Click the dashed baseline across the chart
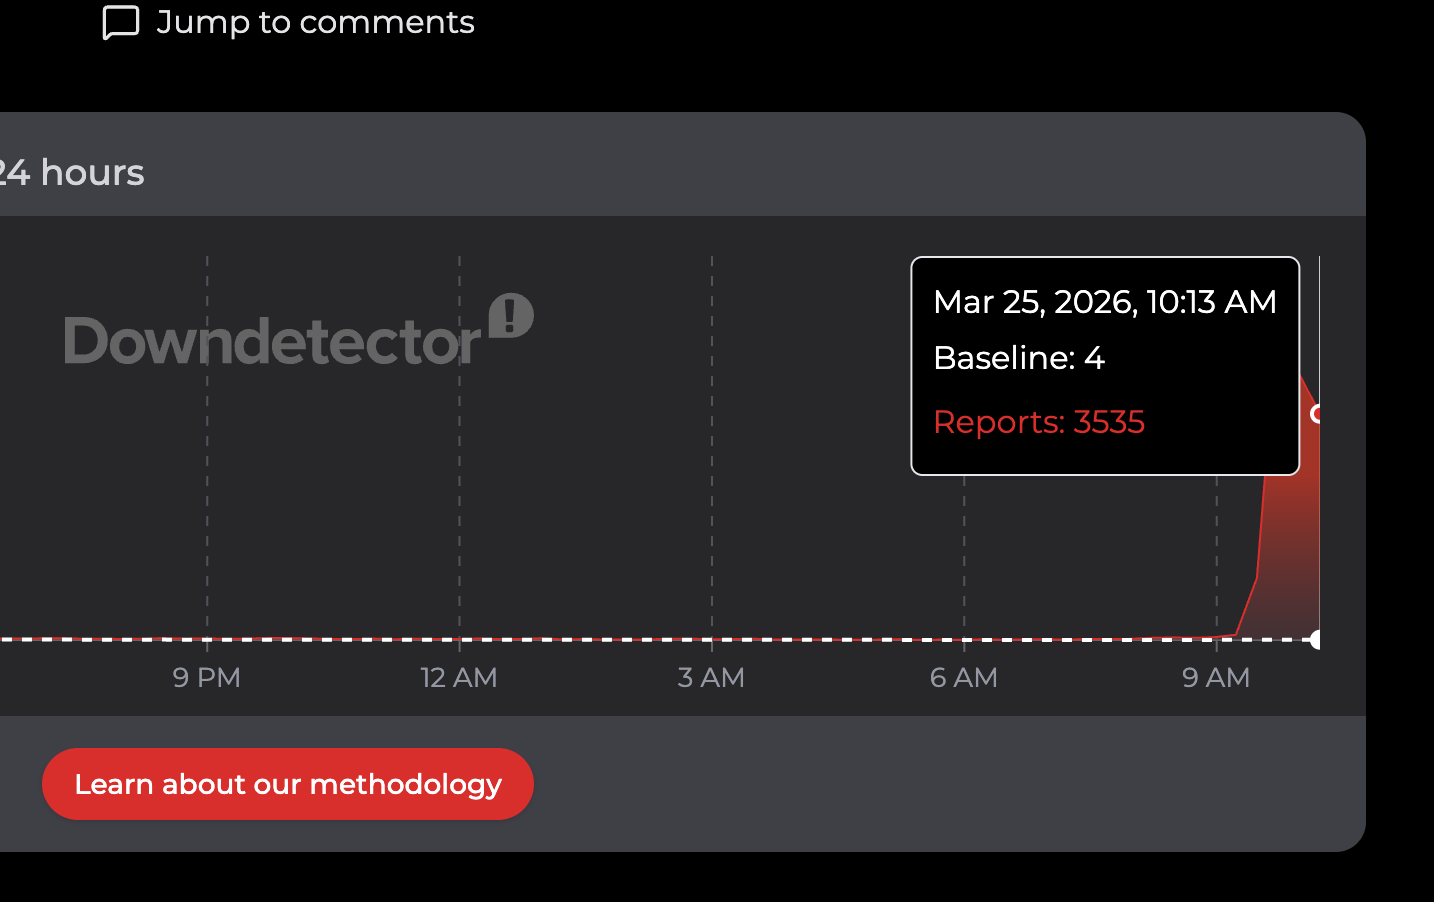Screen dimensions: 1434x902 (x=600, y=638)
